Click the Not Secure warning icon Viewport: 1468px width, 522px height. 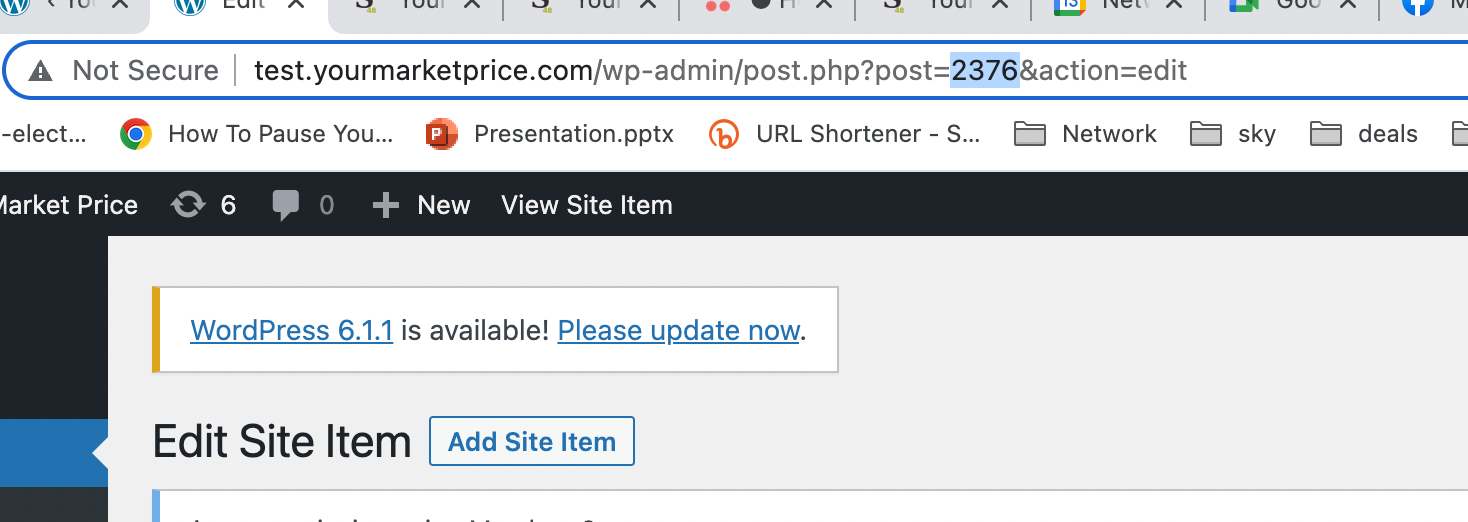pyautogui.click(x=40, y=71)
